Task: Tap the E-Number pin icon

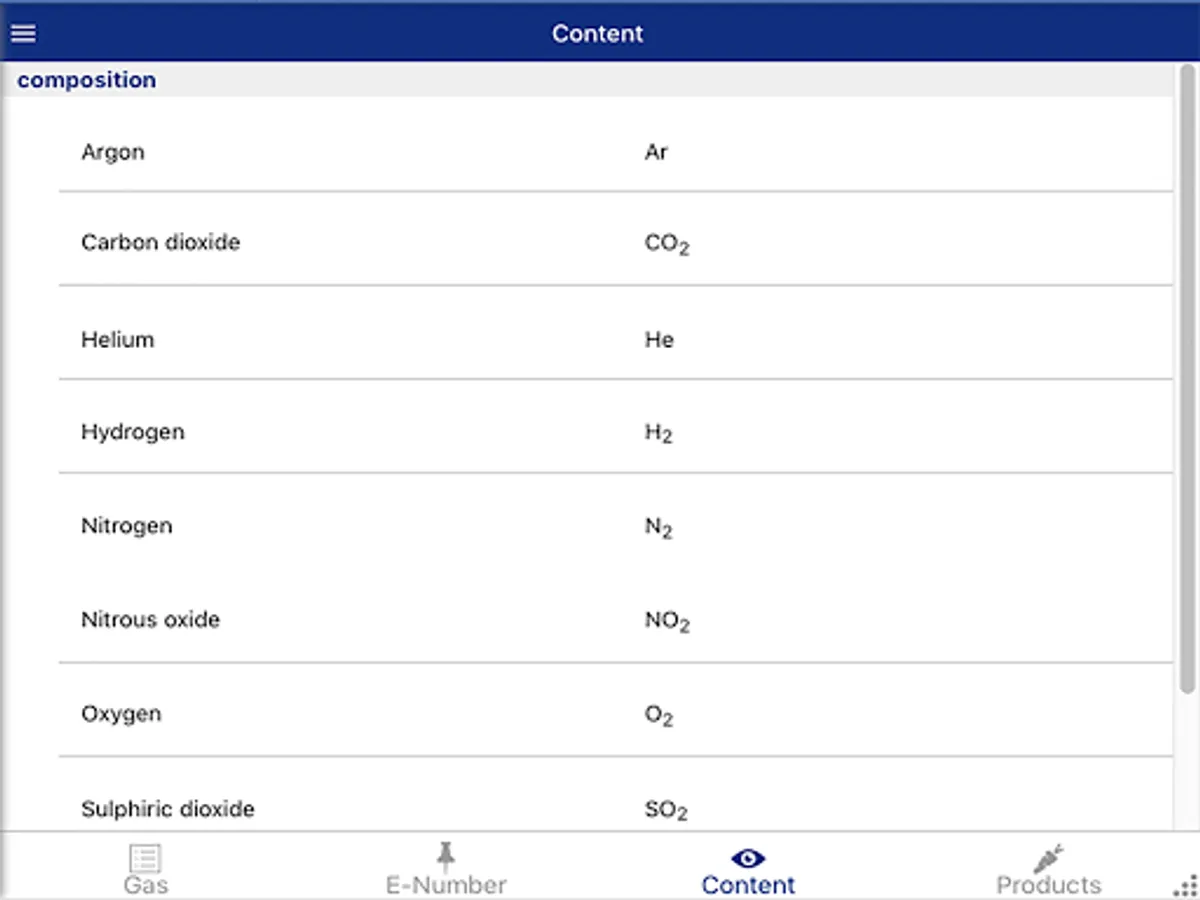Action: click(446, 856)
